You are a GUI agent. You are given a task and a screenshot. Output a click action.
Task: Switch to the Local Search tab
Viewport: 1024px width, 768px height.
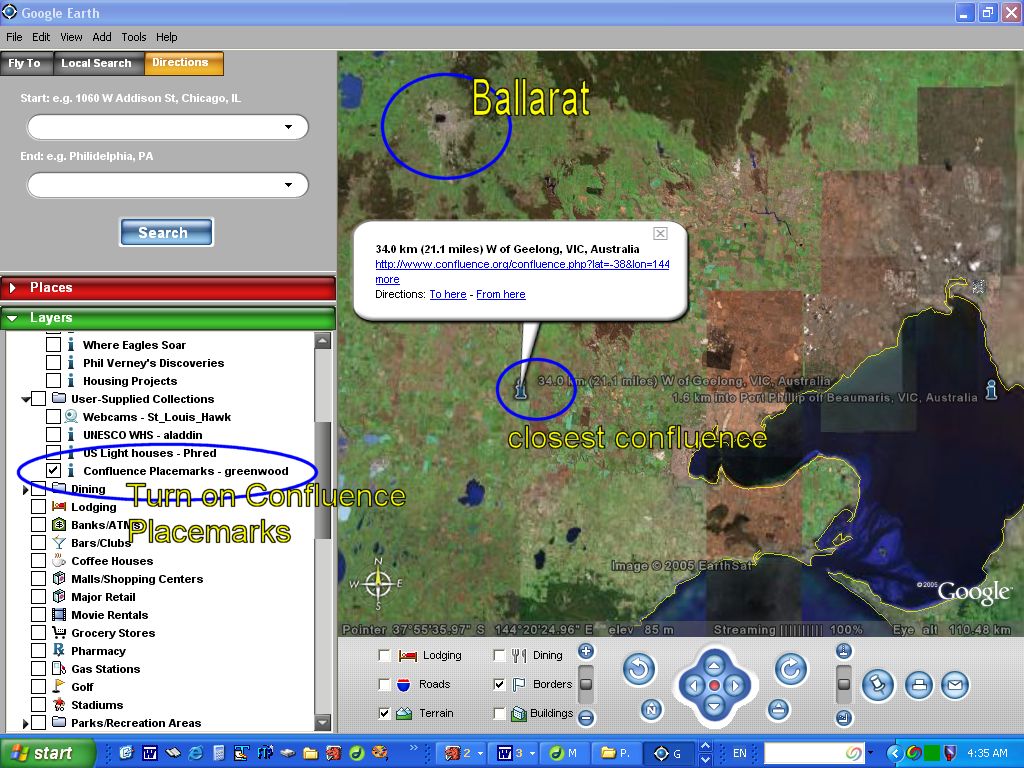(x=96, y=63)
